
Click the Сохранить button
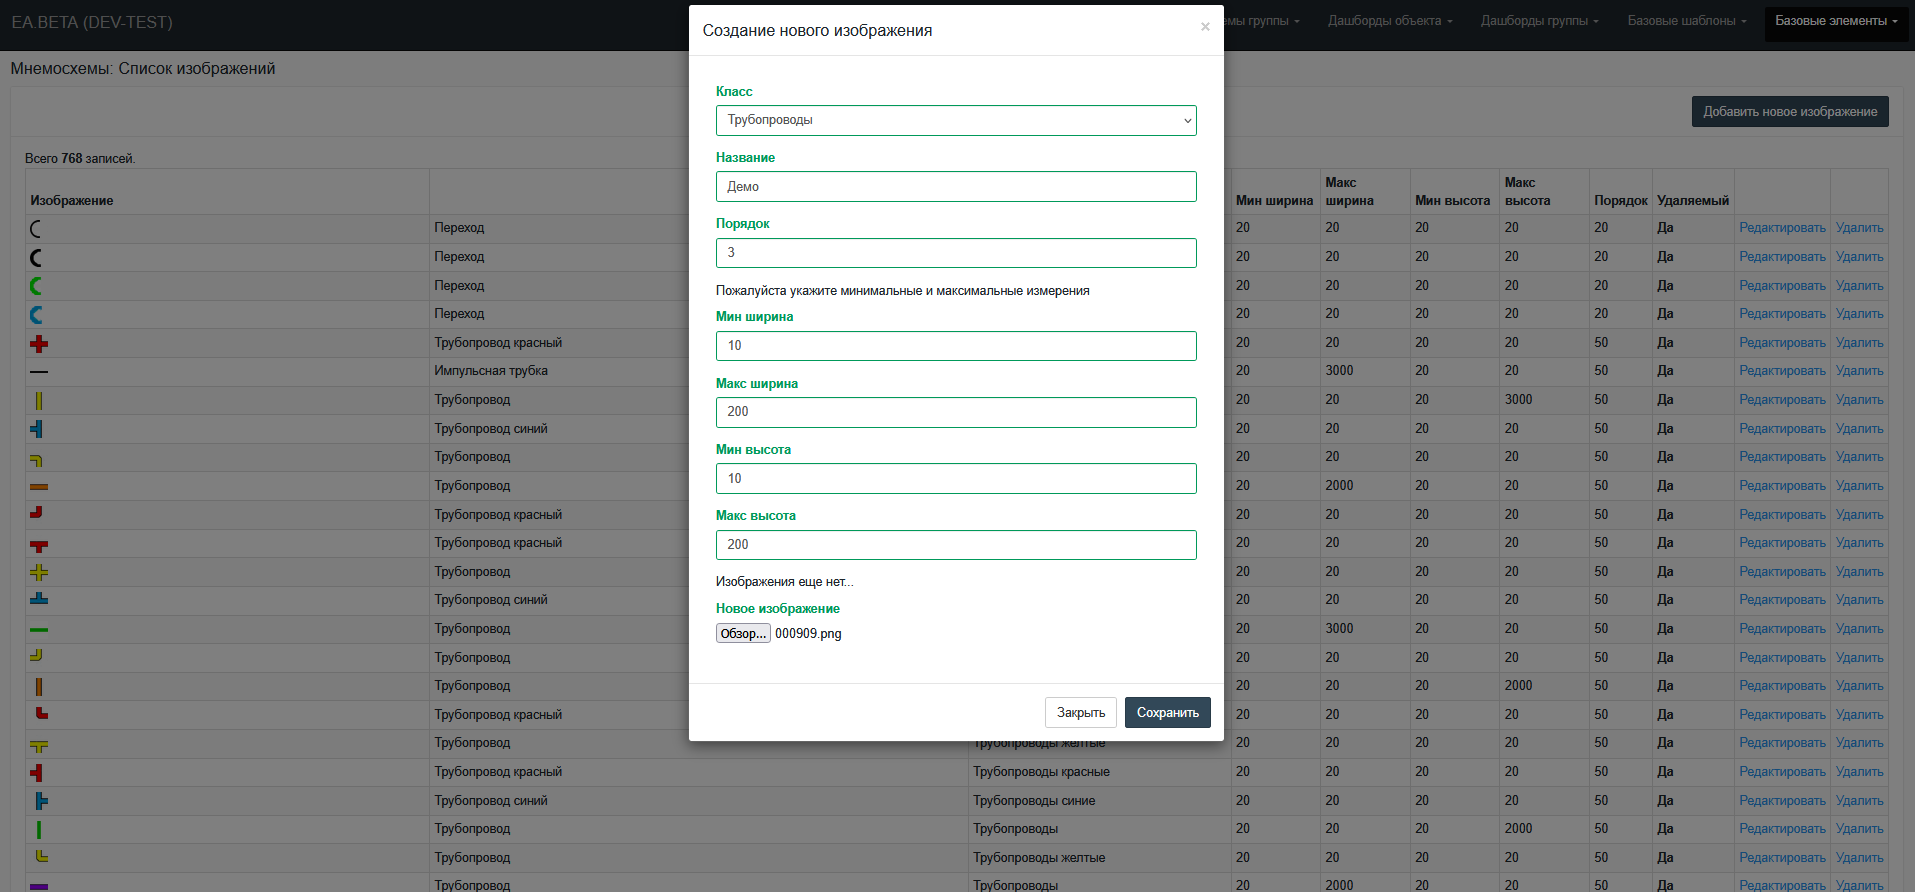pos(1168,713)
